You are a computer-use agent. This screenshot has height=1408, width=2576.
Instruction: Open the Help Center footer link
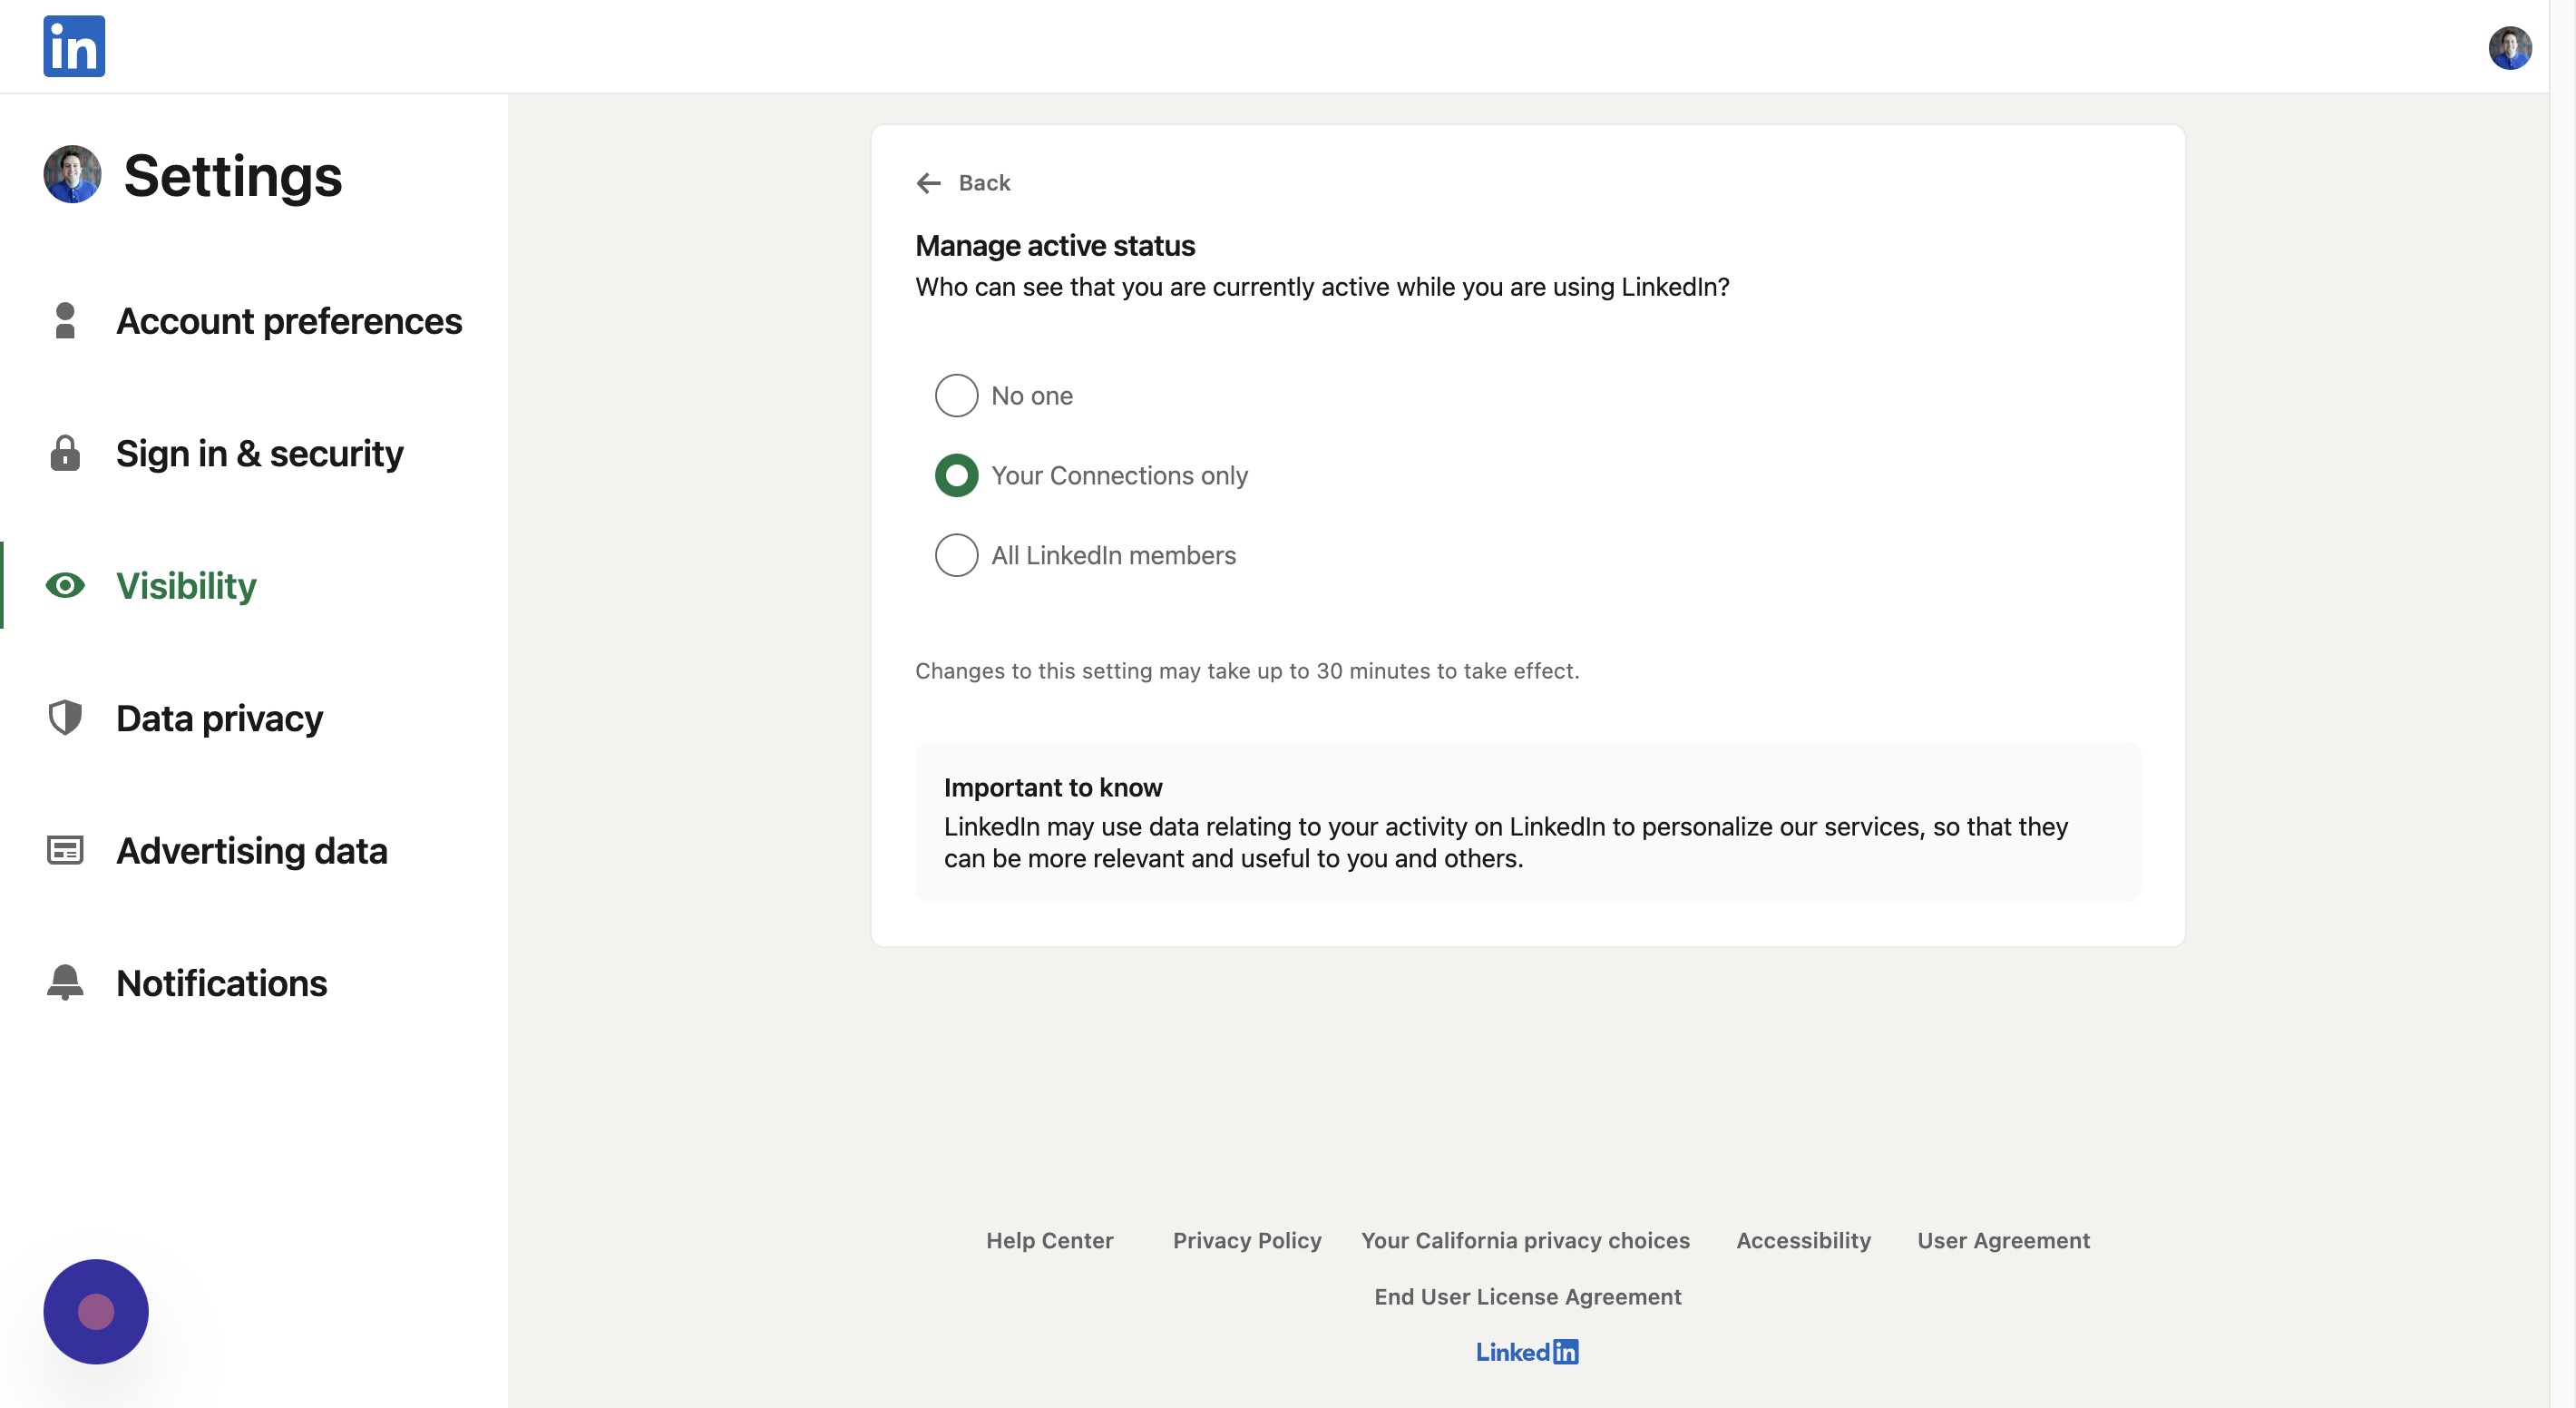[x=1049, y=1240]
